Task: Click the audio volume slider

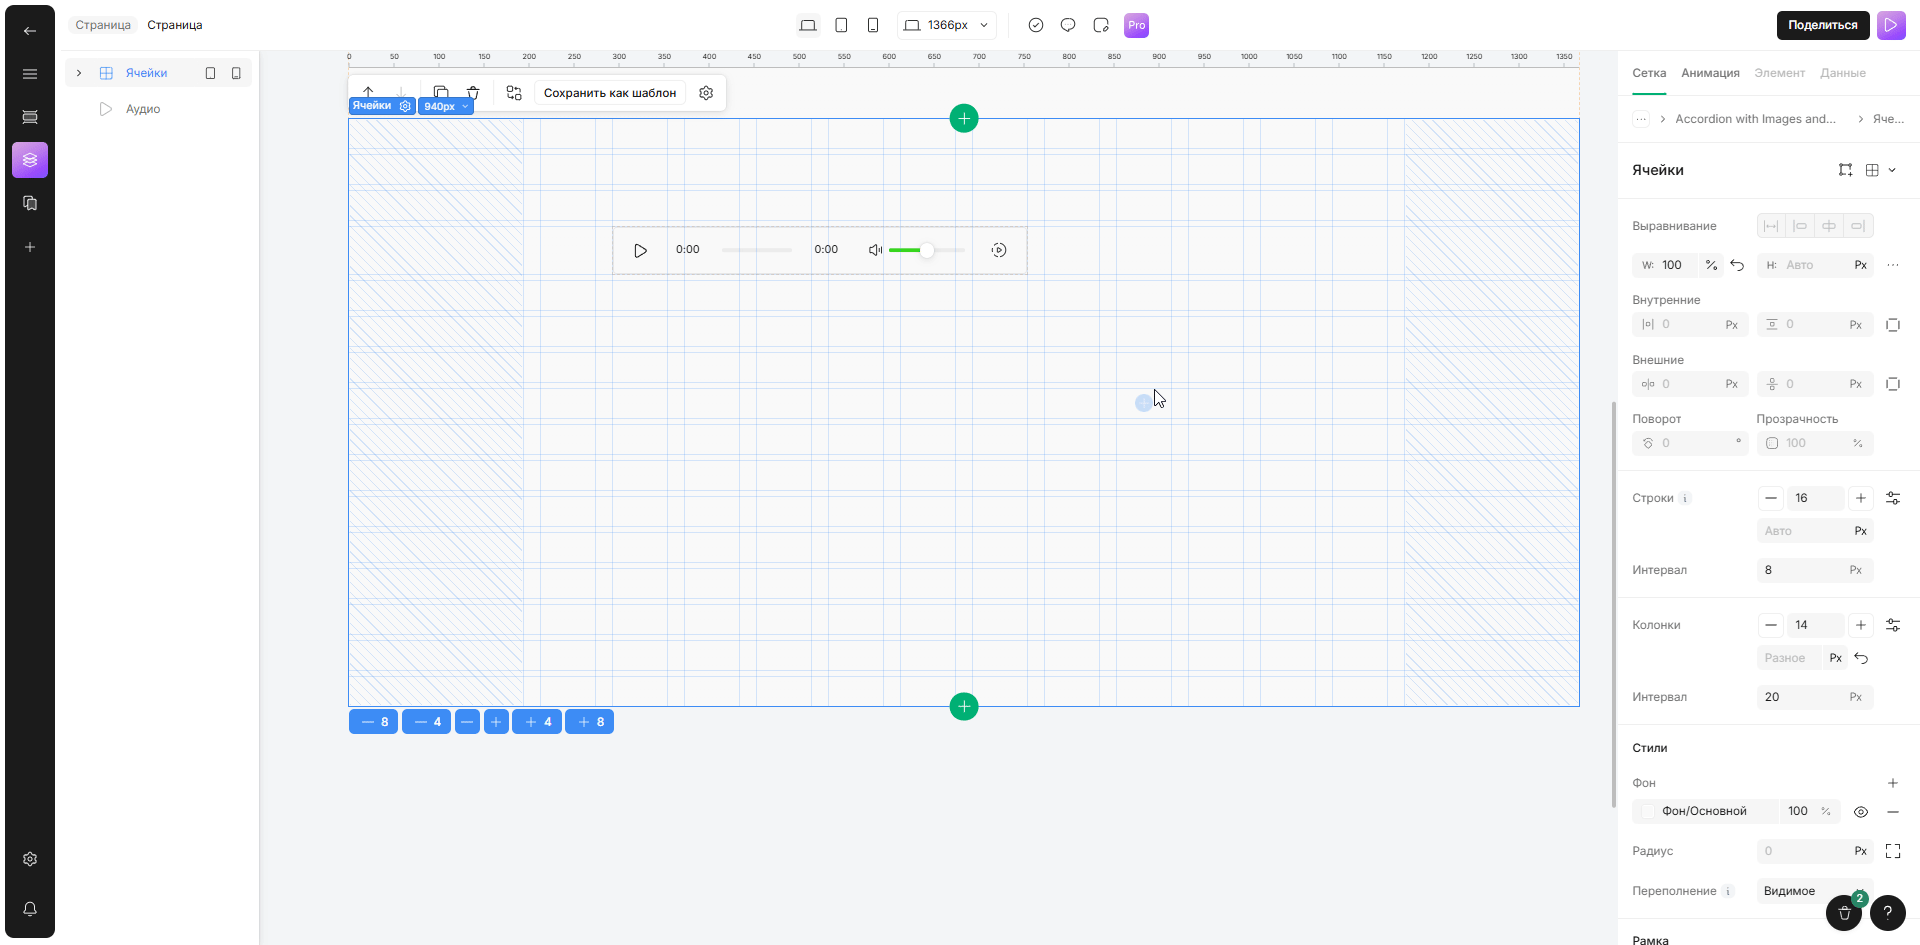Action: coord(926,250)
